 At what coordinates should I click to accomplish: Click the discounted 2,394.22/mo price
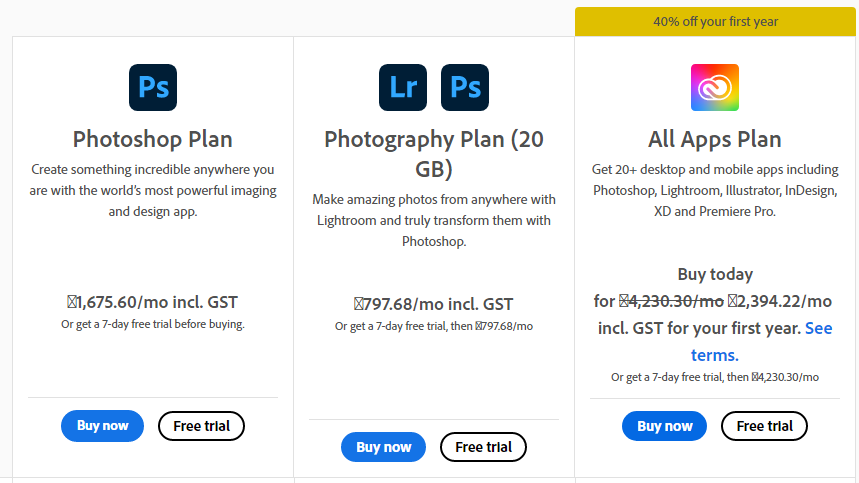pyautogui.click(x=780, y=301)
